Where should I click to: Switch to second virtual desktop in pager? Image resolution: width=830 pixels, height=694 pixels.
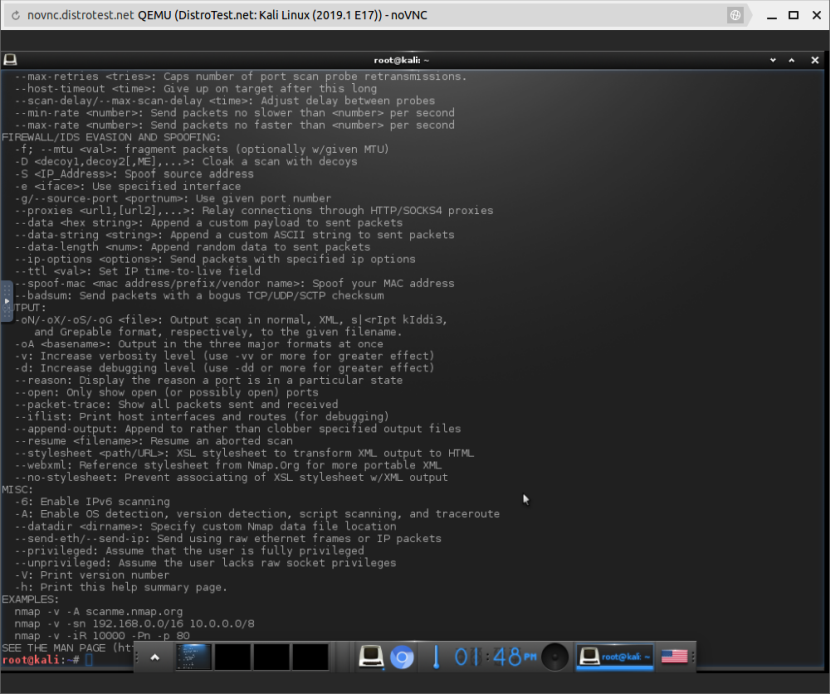[232, 657]
